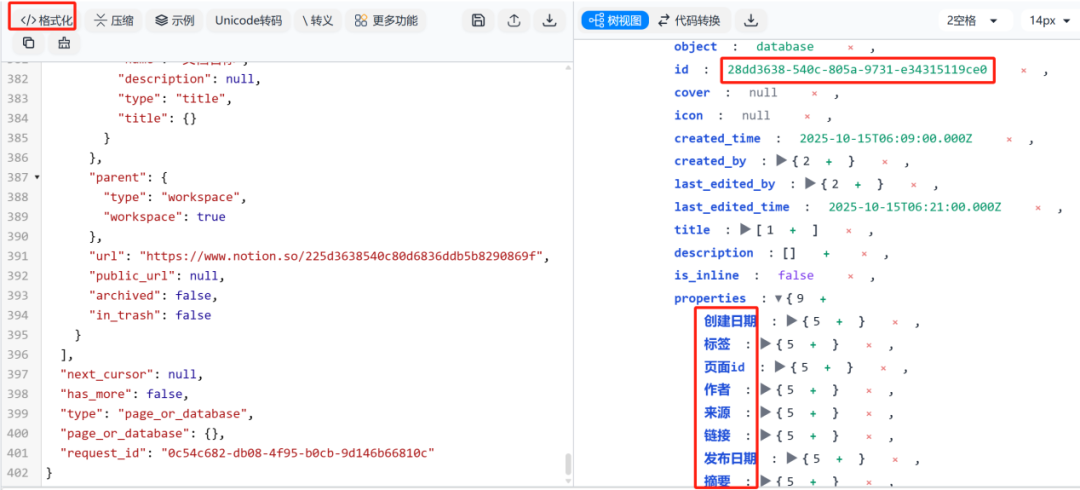Delete the id row with red x
This screenshot has height=490, width=1080.
pyautogui.click(x=1024, y=70)
